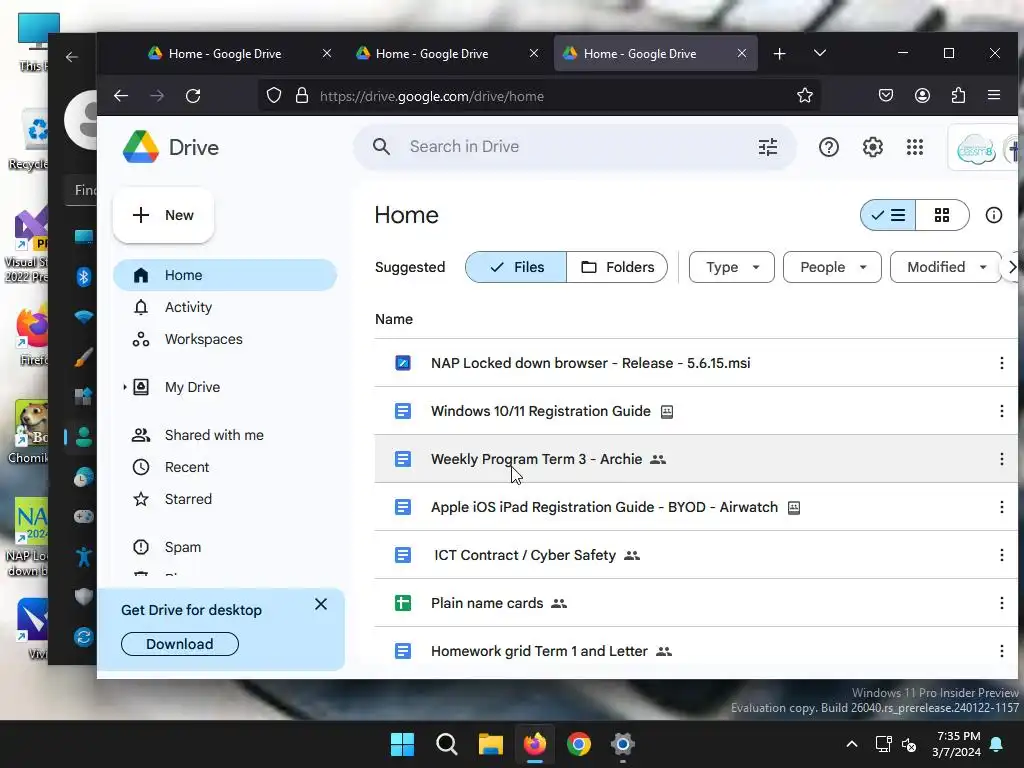This screenshot has width=1024, height=768.
Task: Reload the current Drive page
Action: coord(193,96)
